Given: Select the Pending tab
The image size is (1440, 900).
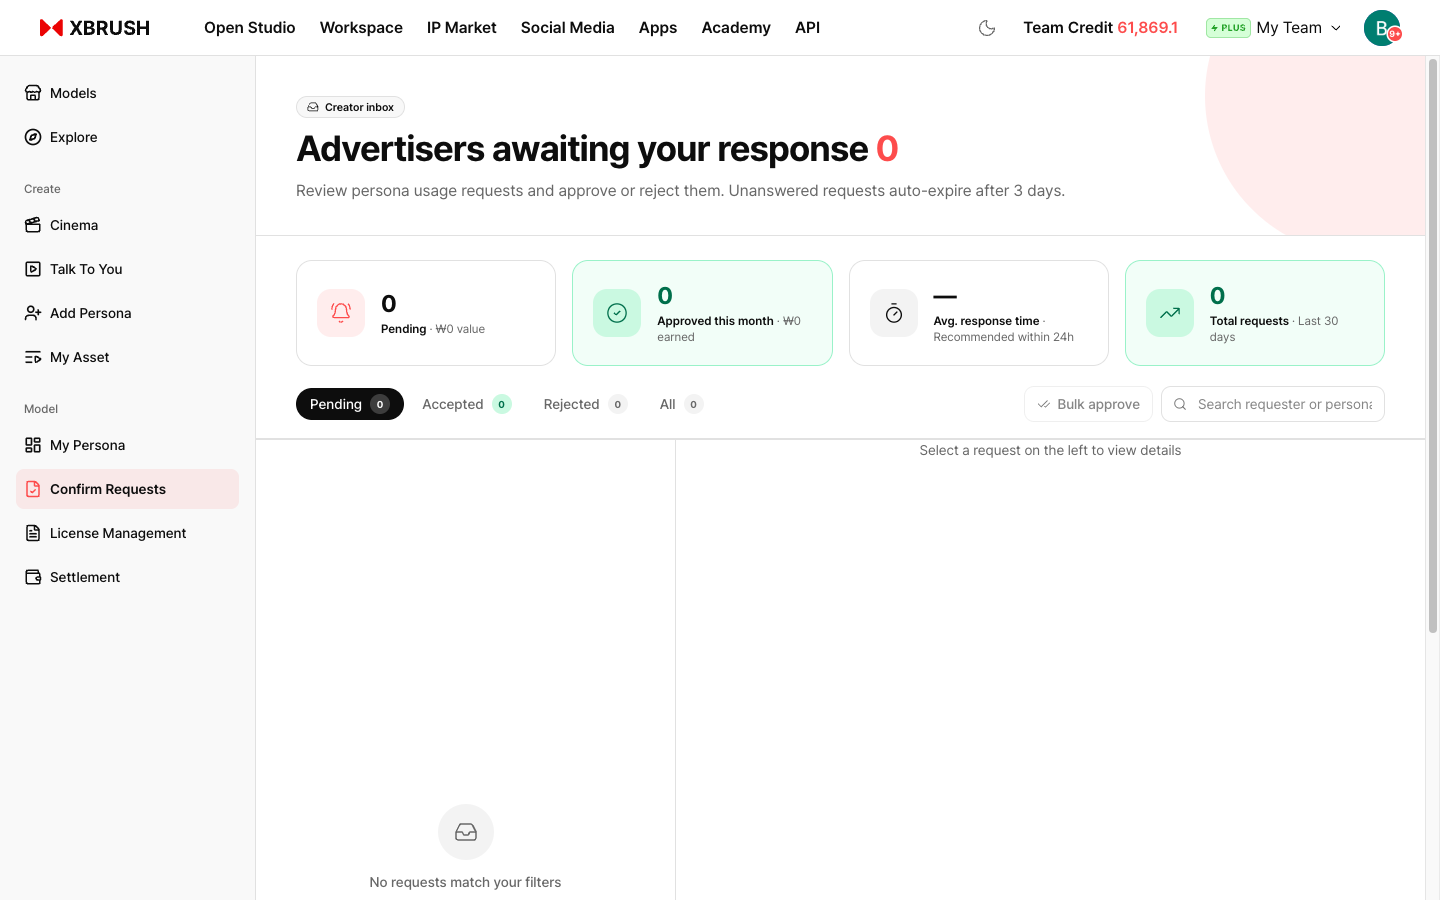Looking at the screenshot, I should [350, 404].
